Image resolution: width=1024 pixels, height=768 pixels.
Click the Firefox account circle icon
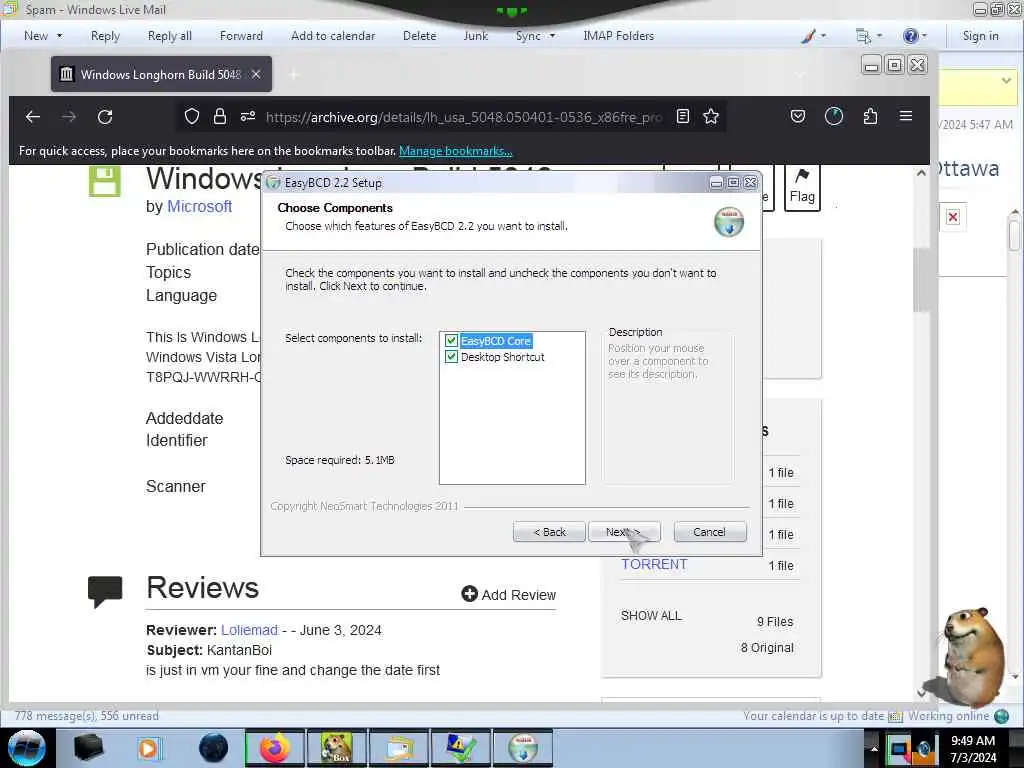tap(833, 116)
